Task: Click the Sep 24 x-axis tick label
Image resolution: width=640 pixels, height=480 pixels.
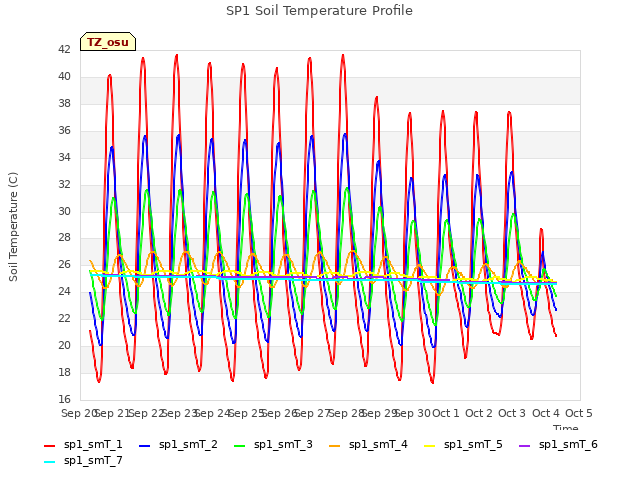Action: pyautogui.click(x=212, y=413)
